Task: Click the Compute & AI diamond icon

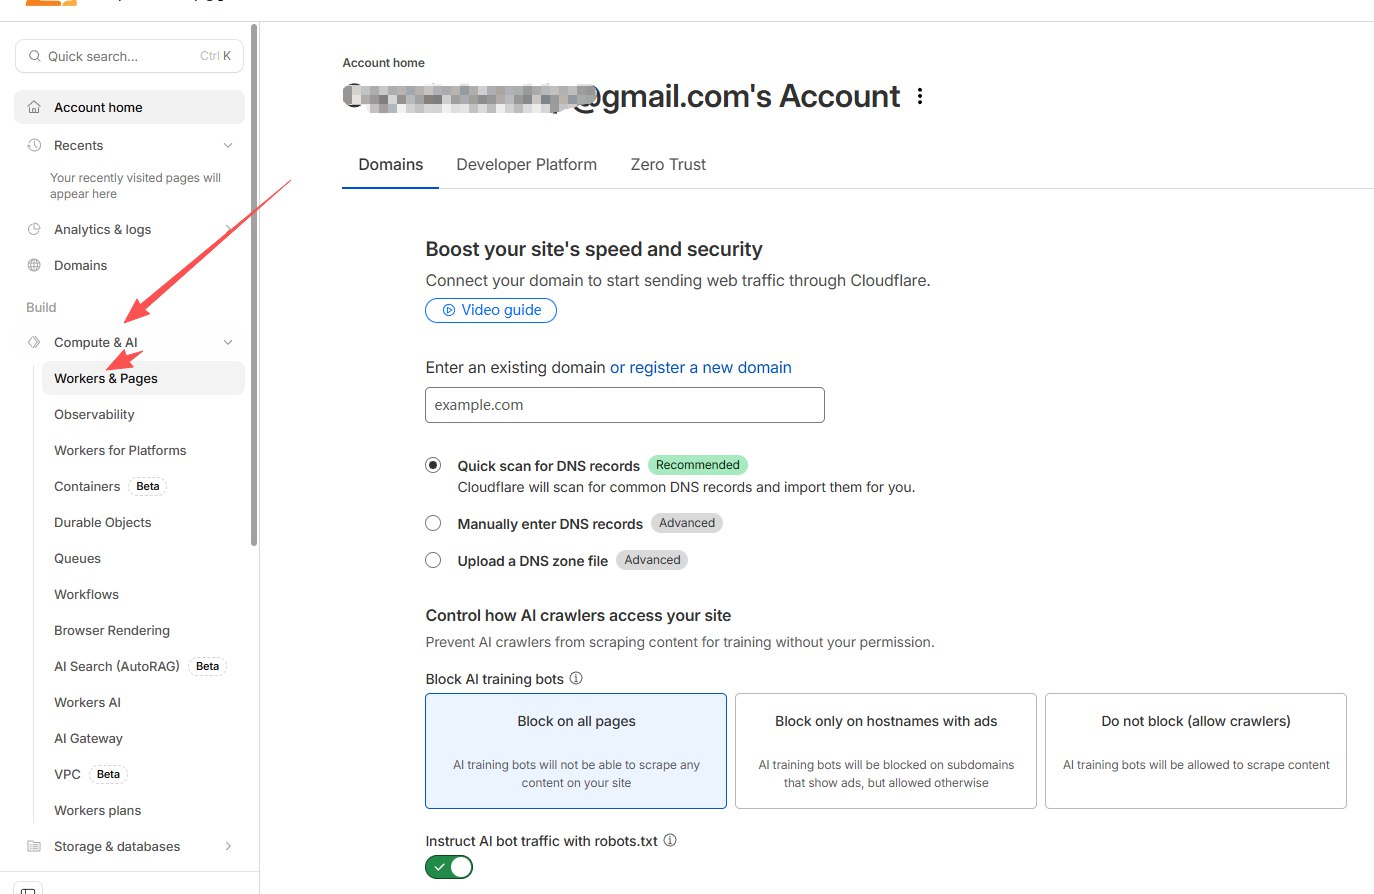Action: coord(34,342)
